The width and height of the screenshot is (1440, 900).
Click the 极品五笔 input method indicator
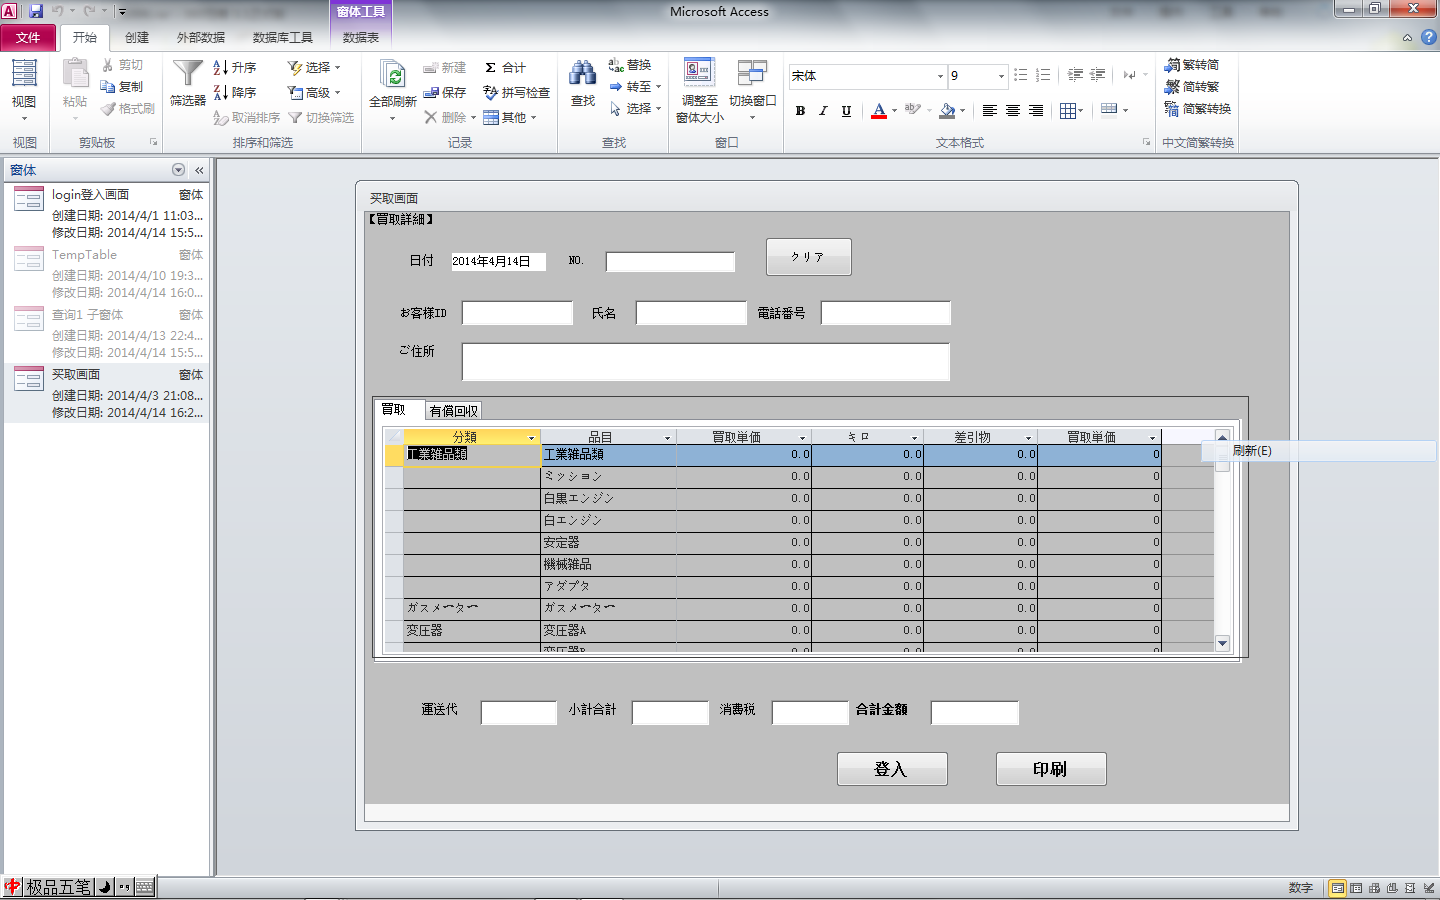click(58, 887)
